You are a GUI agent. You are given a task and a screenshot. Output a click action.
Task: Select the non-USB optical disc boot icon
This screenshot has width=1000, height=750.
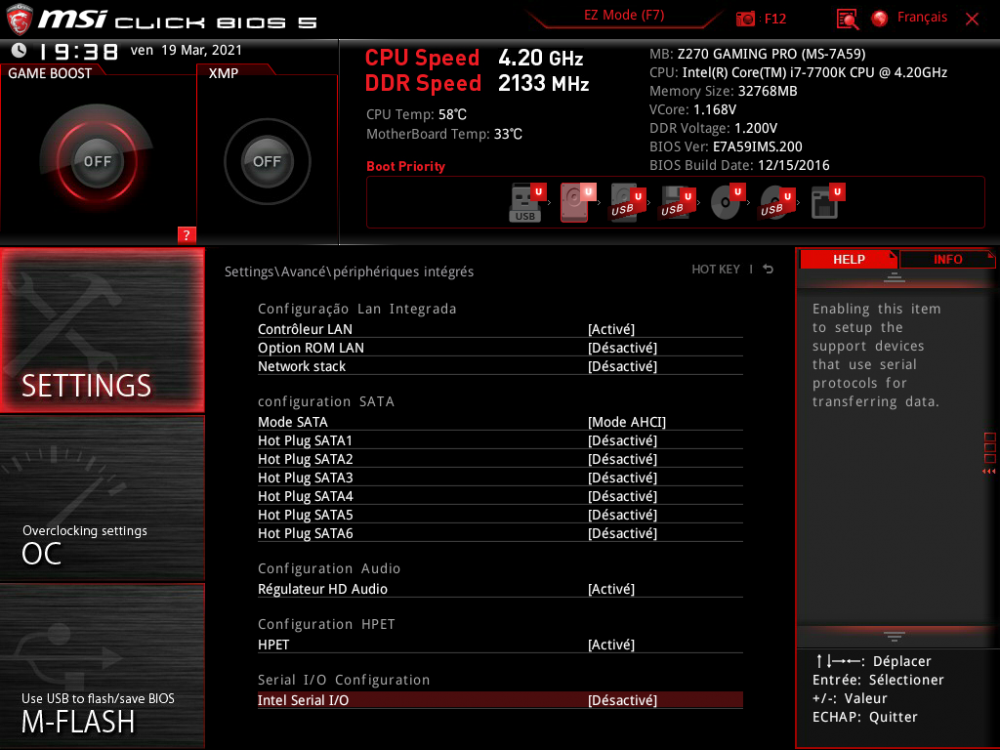click(x=725, y=202)
